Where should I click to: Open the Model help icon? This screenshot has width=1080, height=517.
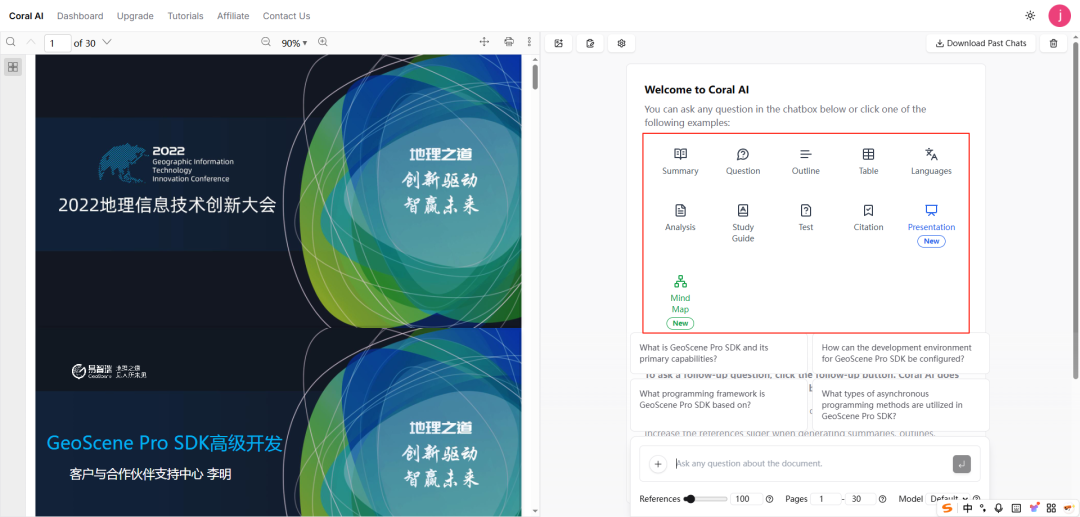tap(976, 499)
